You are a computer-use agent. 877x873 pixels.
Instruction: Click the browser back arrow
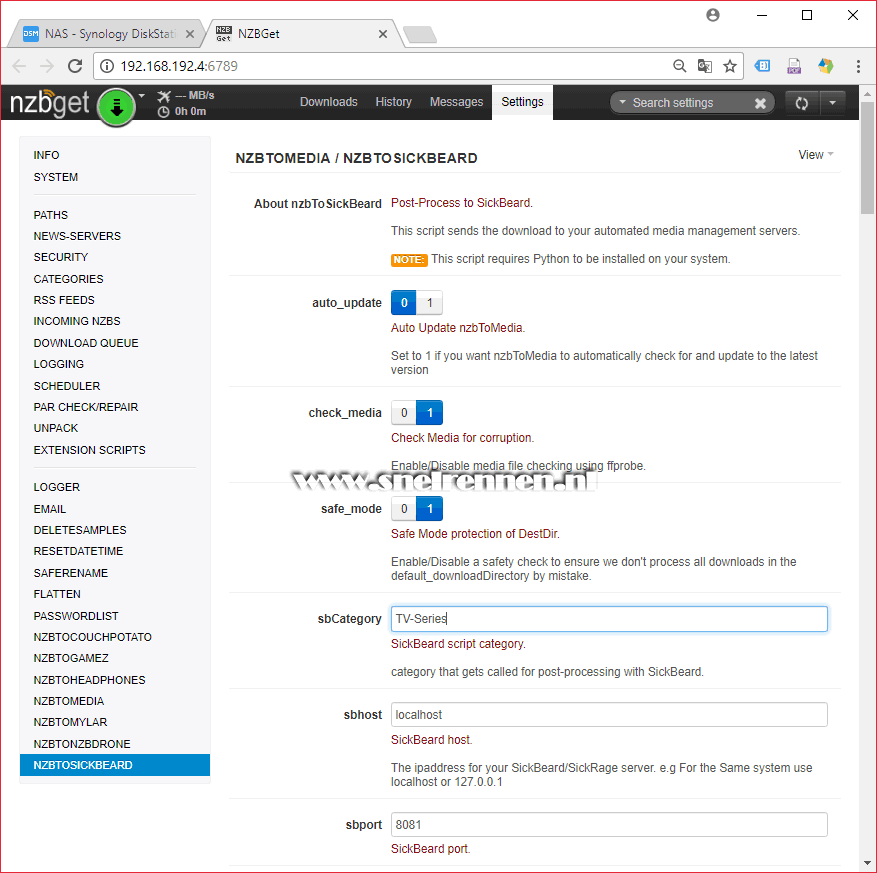(x=19, y=66)
